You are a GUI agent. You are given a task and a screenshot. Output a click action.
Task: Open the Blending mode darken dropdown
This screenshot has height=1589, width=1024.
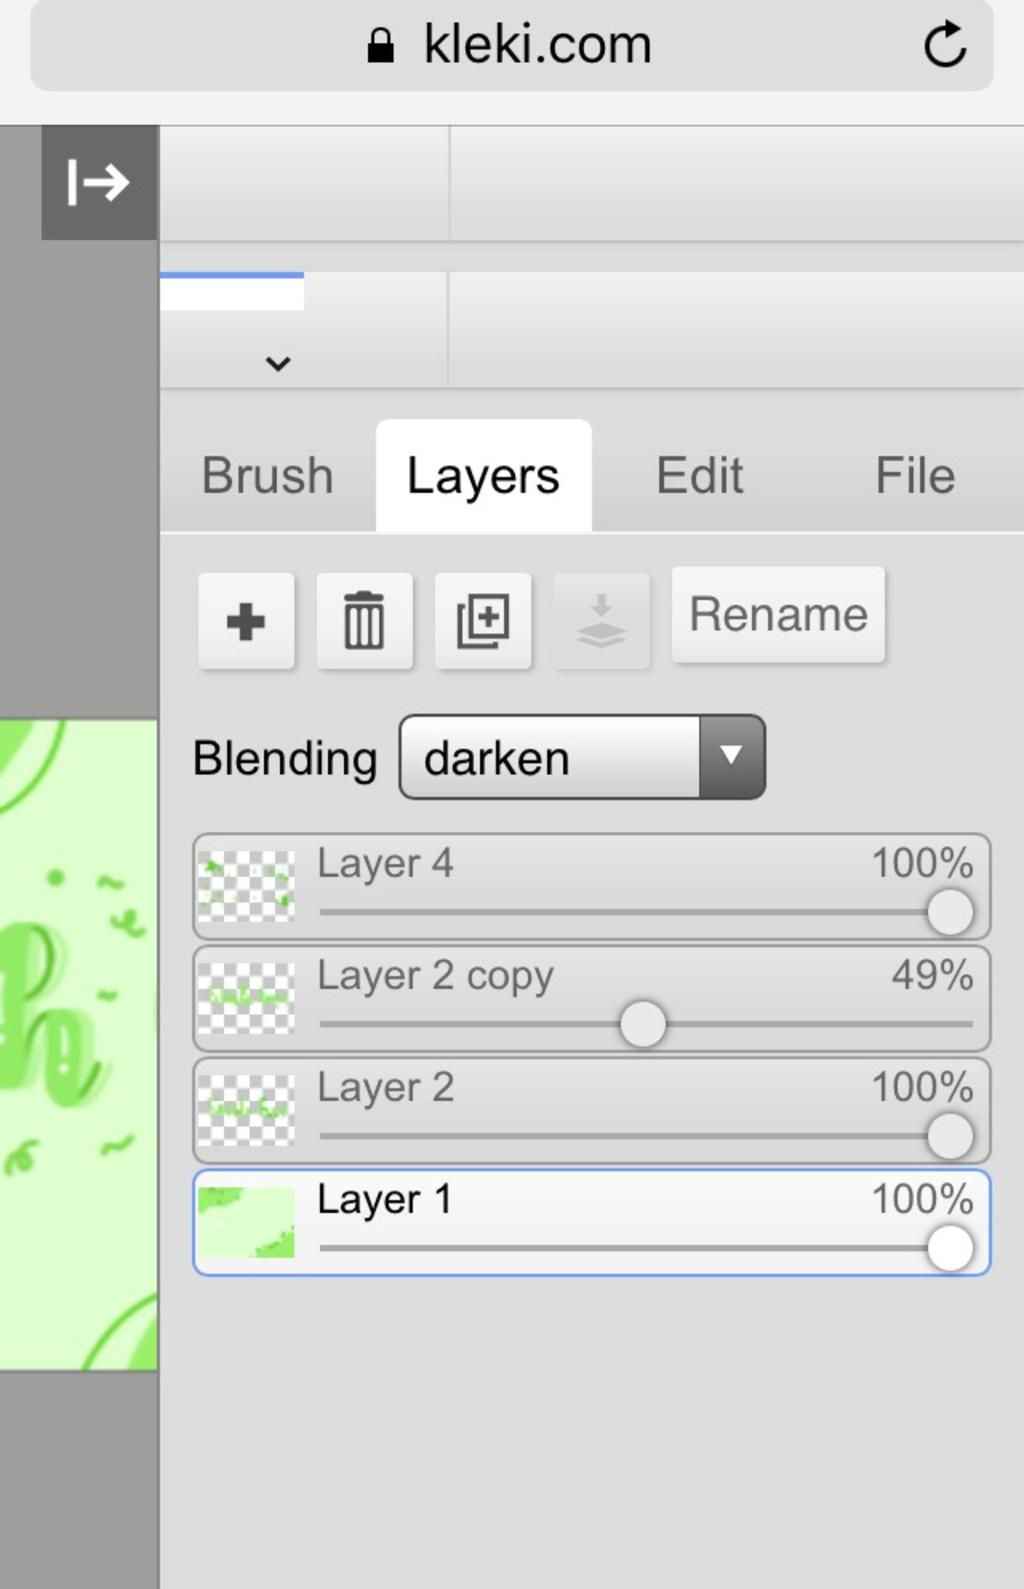click(x=582, y=757)
